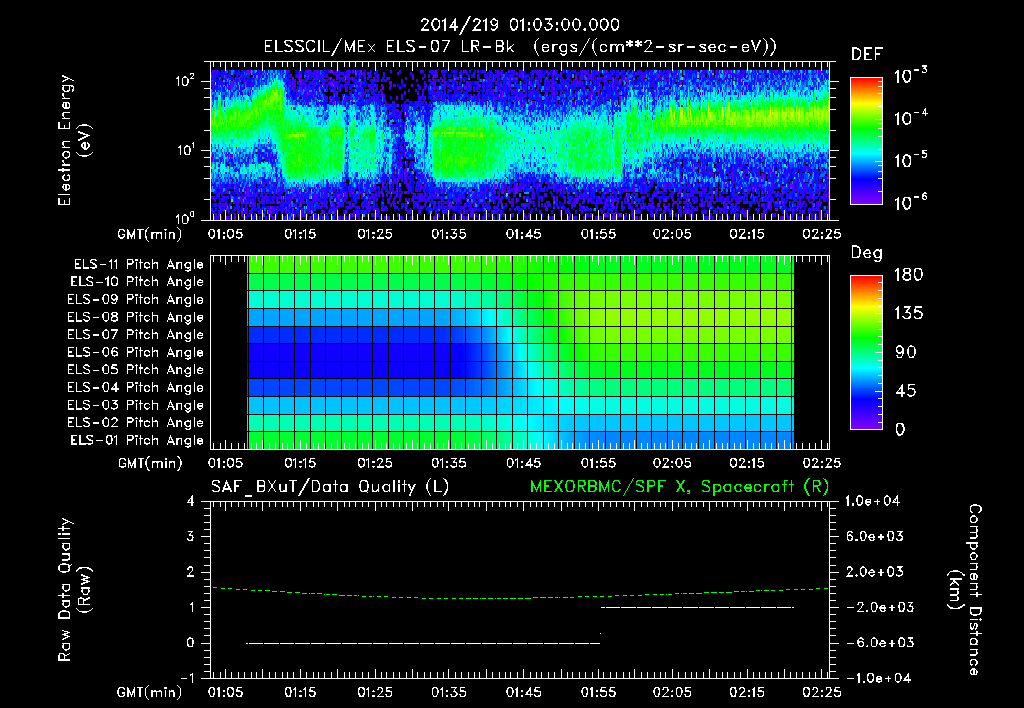Click the 180 value on Deg scale
The width and height of the screenshot is (1024, 708).
[x=908, y=275]
